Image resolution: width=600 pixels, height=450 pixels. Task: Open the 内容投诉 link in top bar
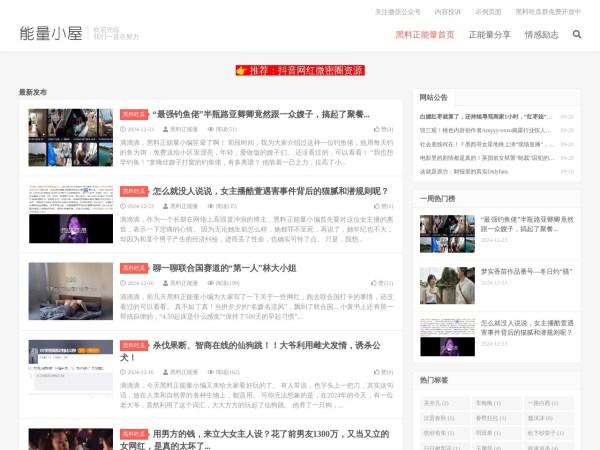coord(448,11)
